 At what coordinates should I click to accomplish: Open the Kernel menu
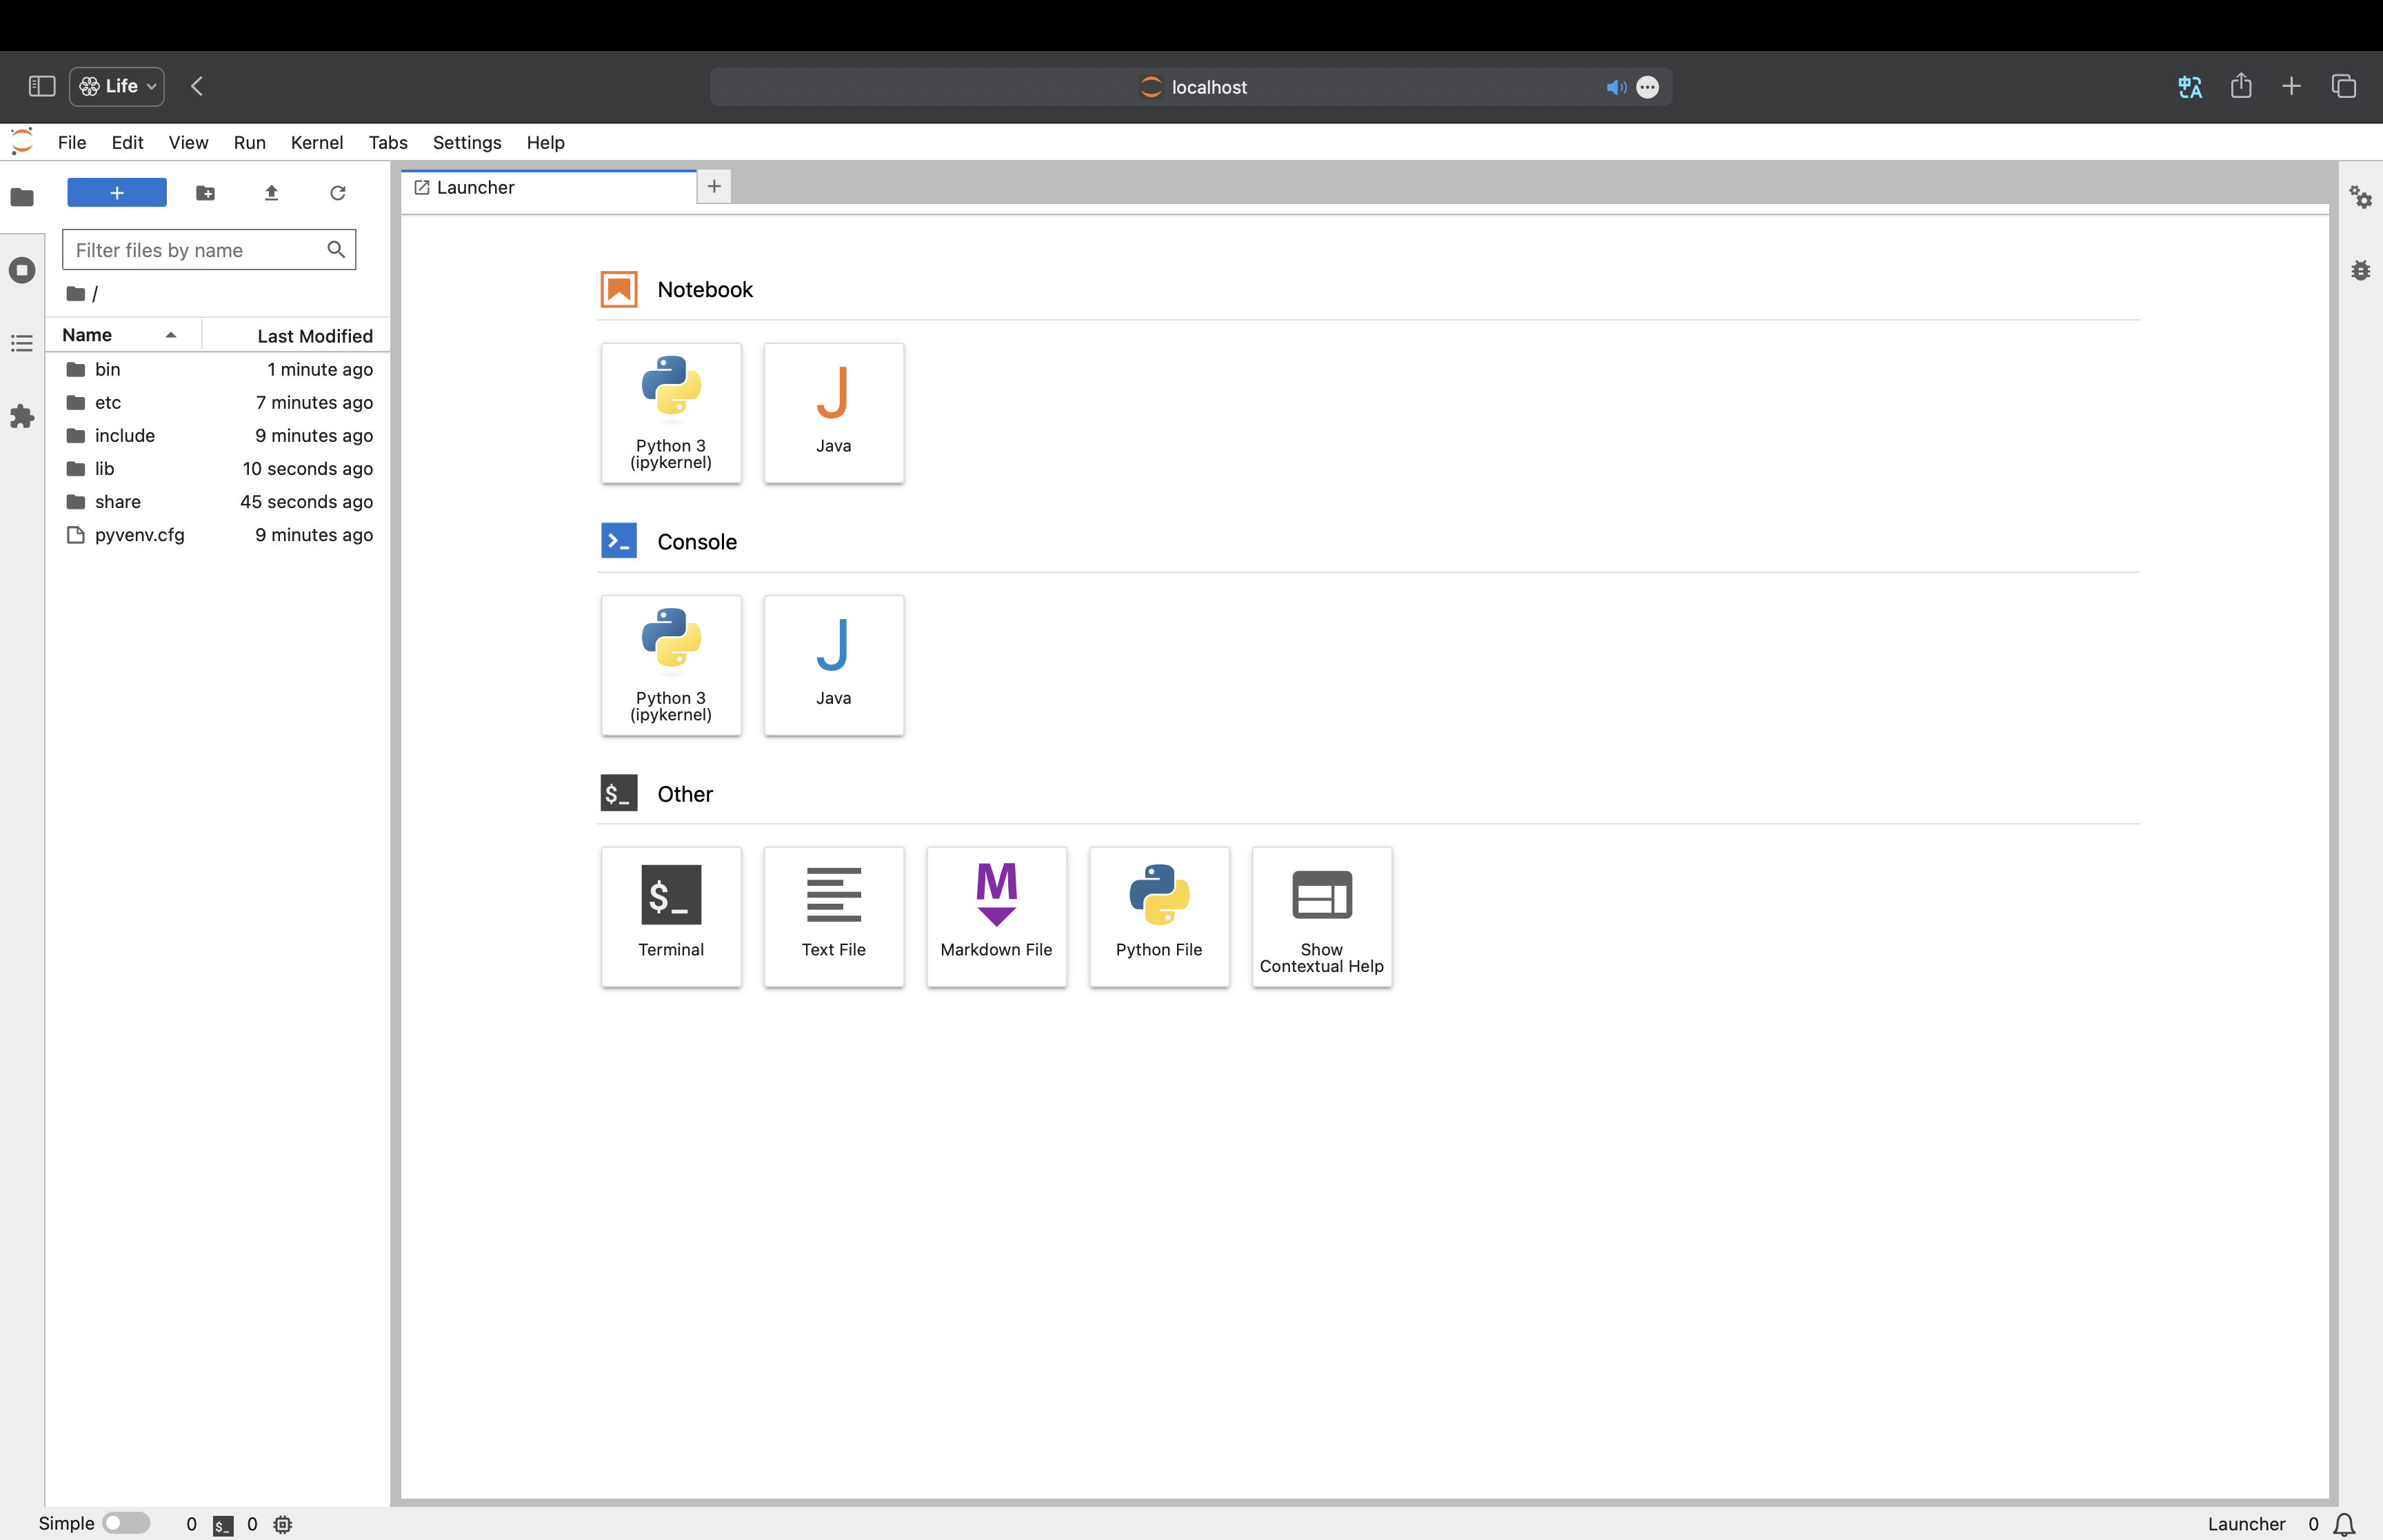point(316,143)
